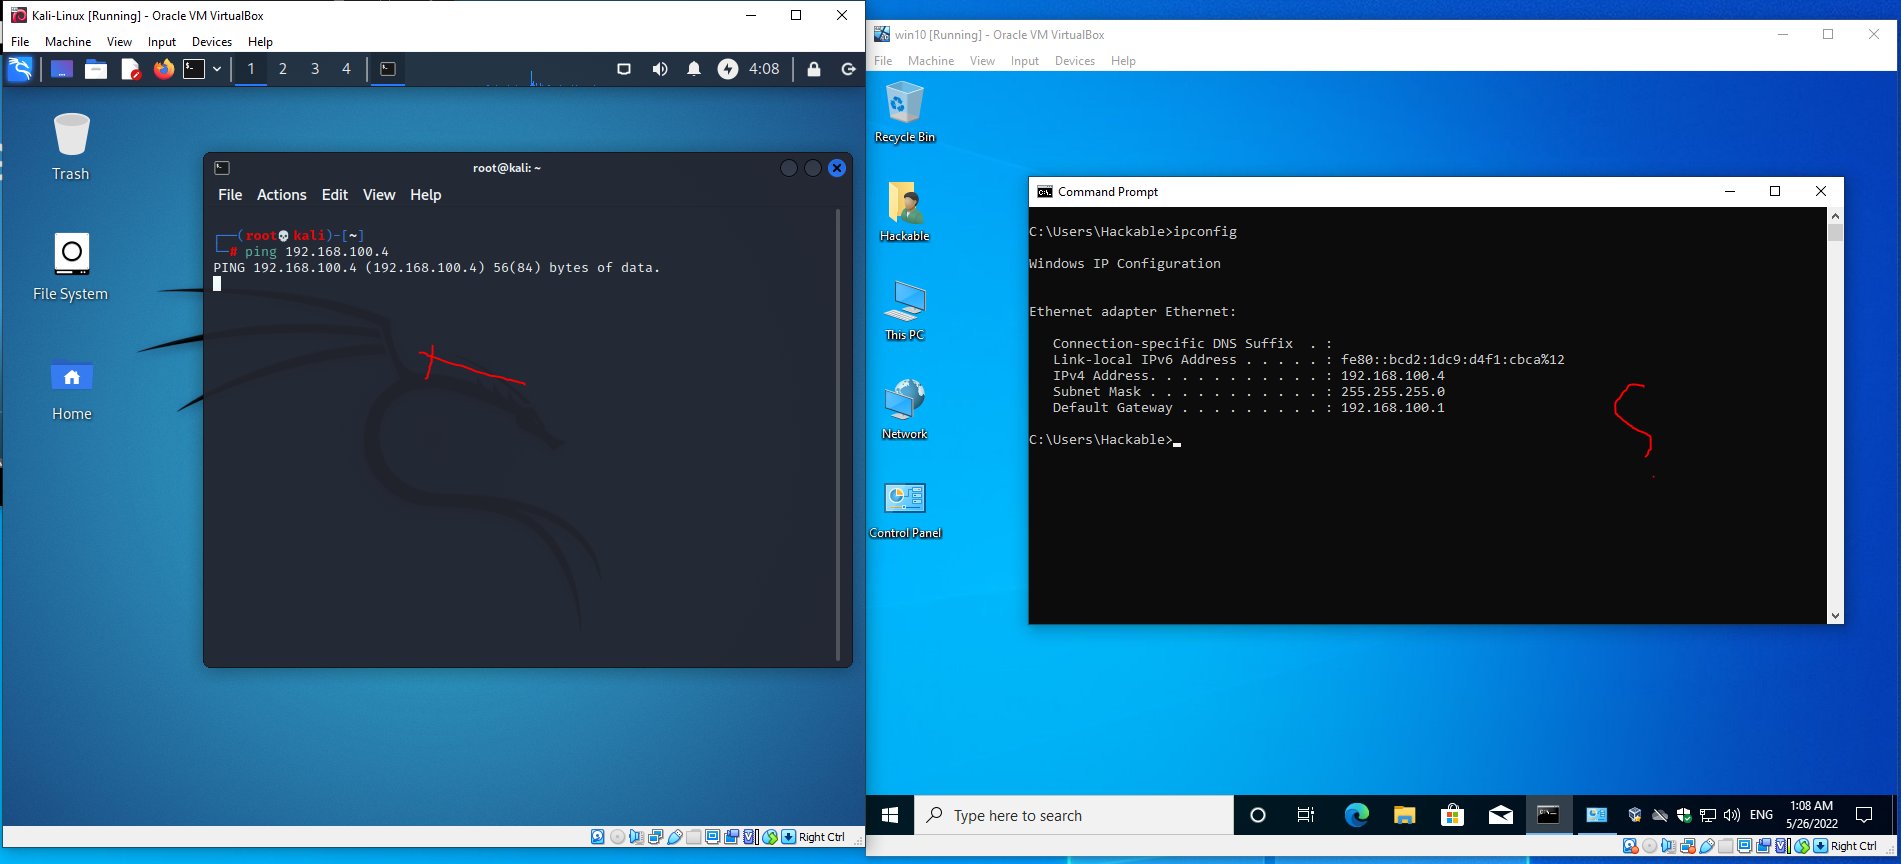Open Trash on the Kali desktop

click(71, 147)
